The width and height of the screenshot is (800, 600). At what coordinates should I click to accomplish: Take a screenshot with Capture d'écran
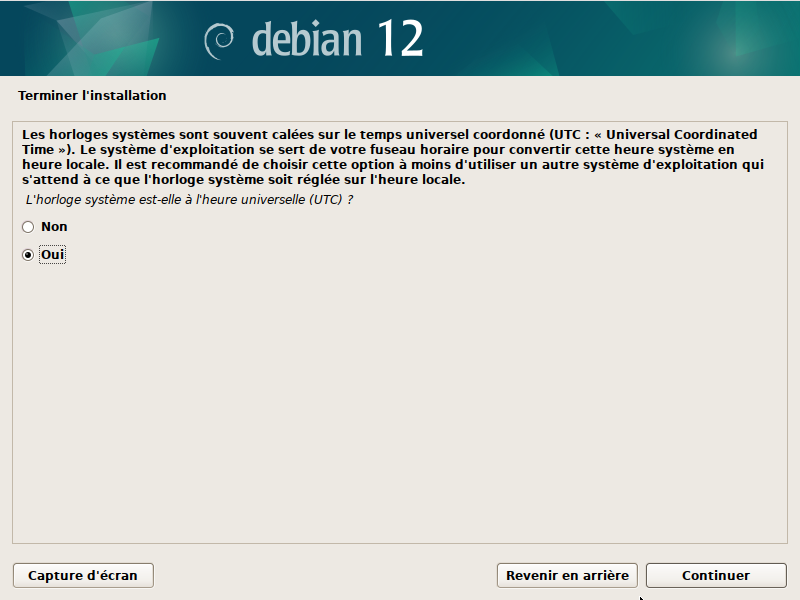pos(83,576)
